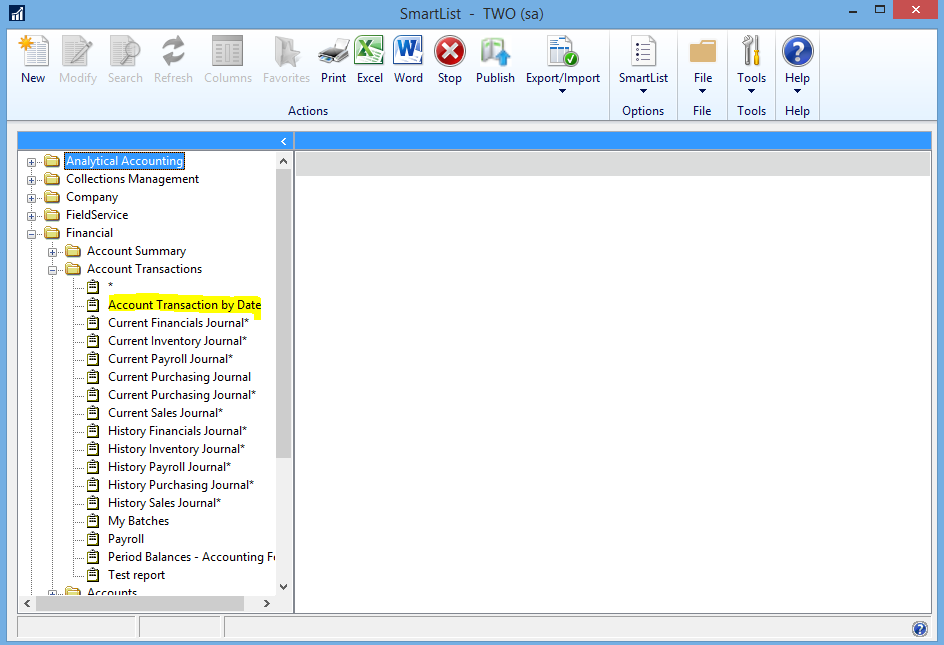Export results with the Excel icon
Viewport: 944px width, 645px height.
point(370,51)
